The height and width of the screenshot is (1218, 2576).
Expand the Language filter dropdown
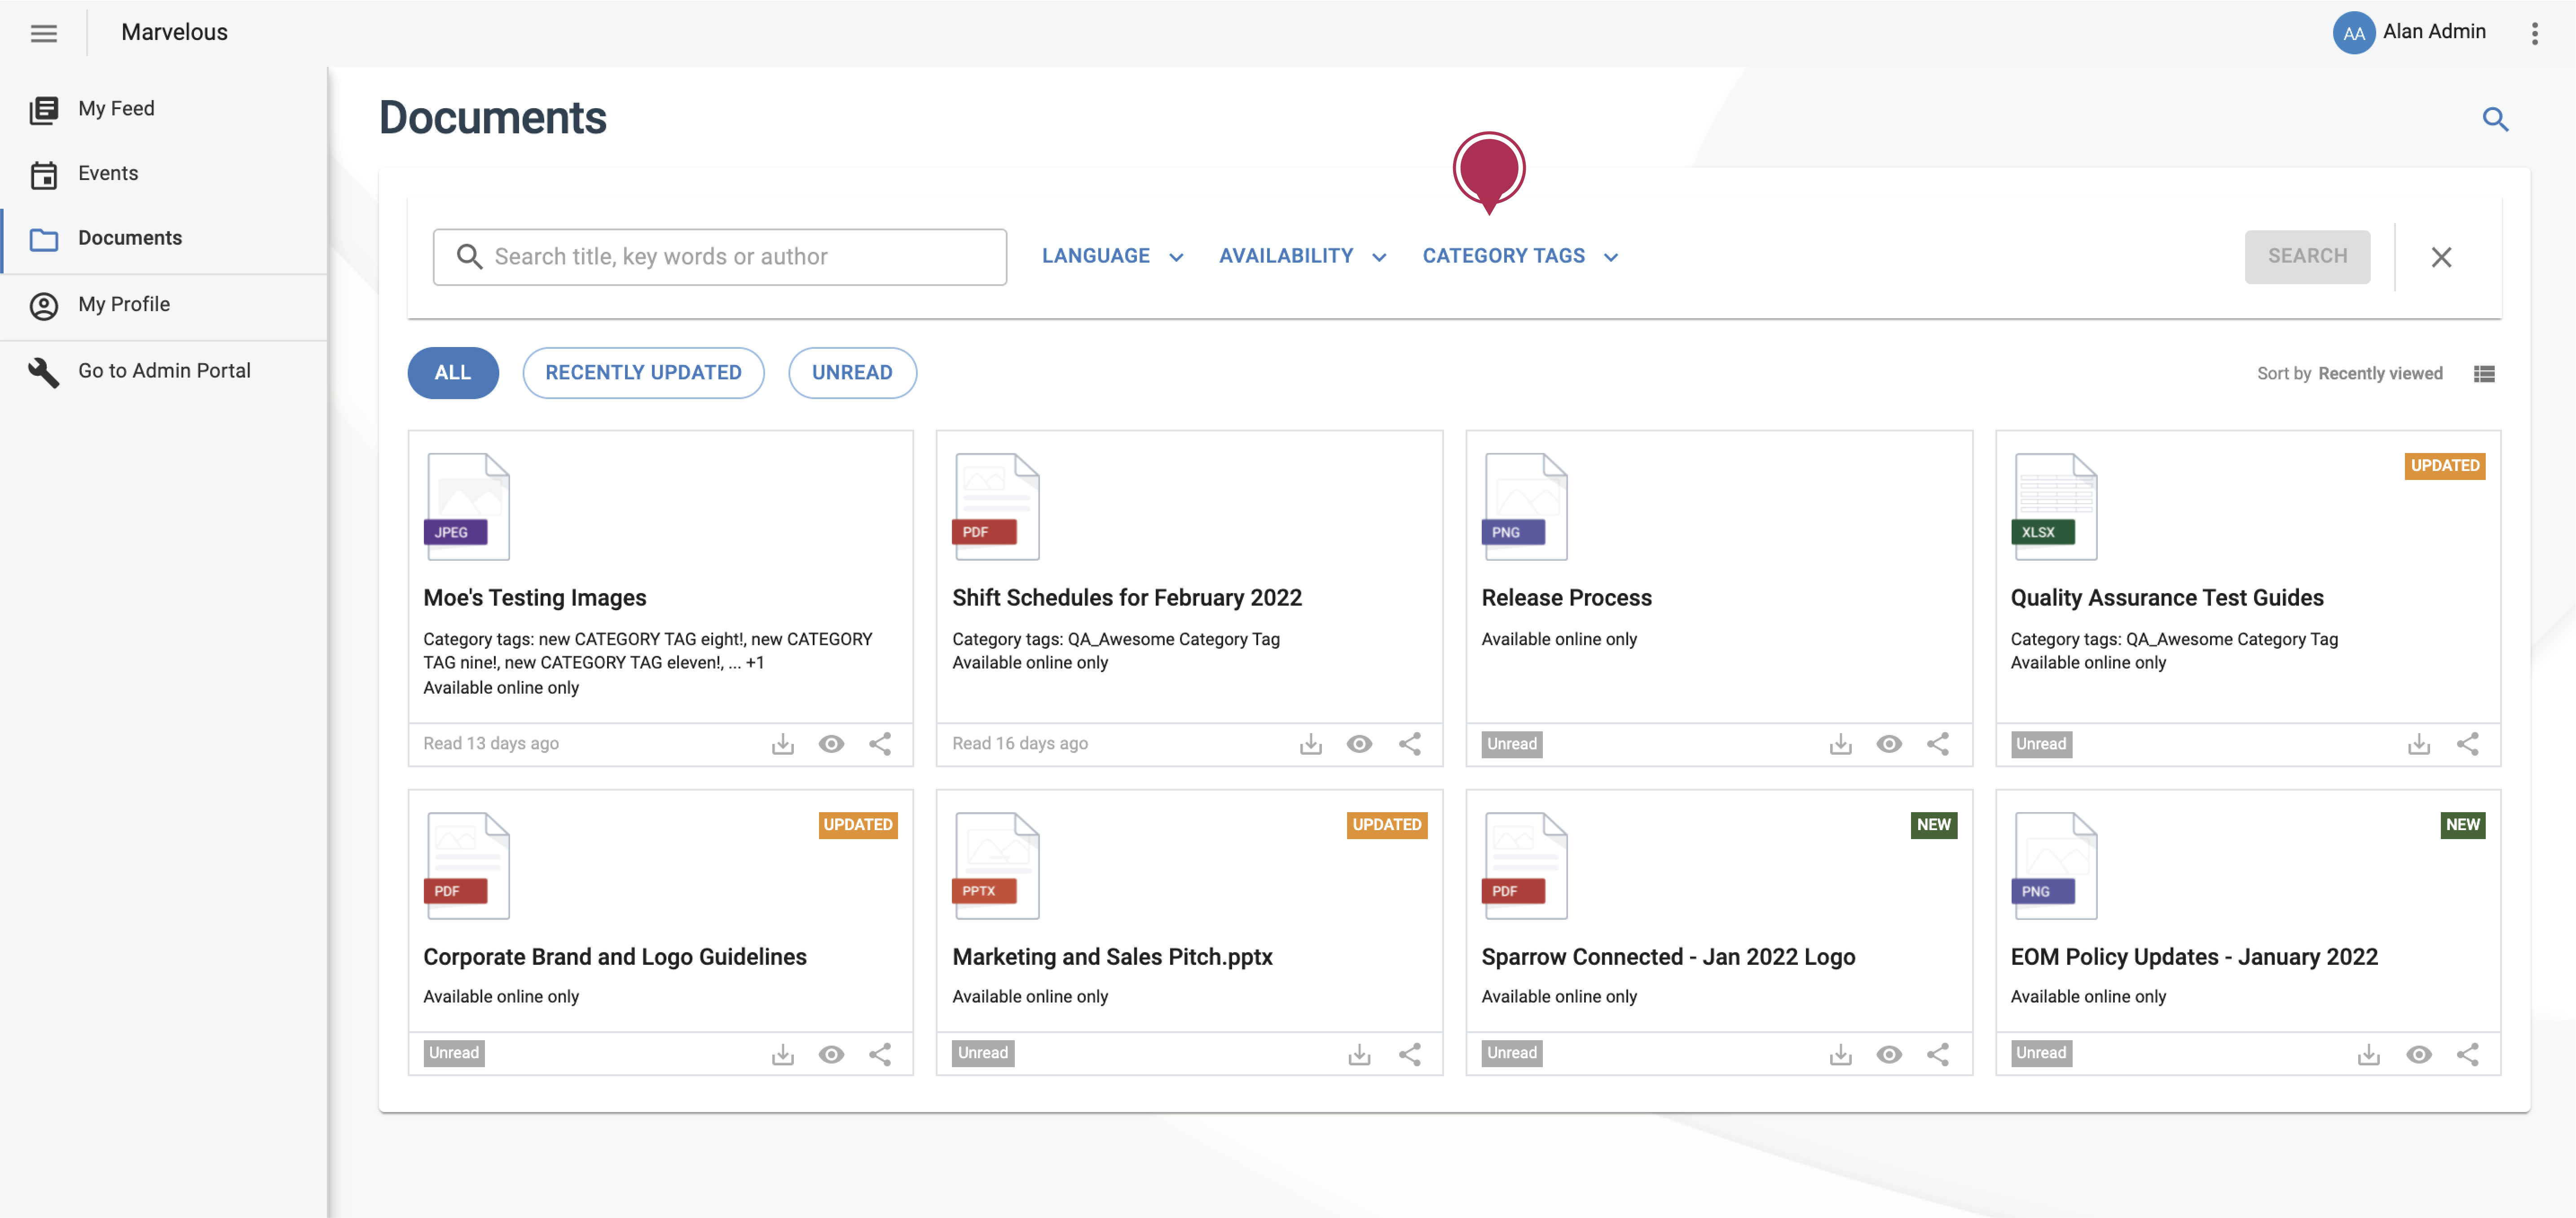tap(1112, 256)
